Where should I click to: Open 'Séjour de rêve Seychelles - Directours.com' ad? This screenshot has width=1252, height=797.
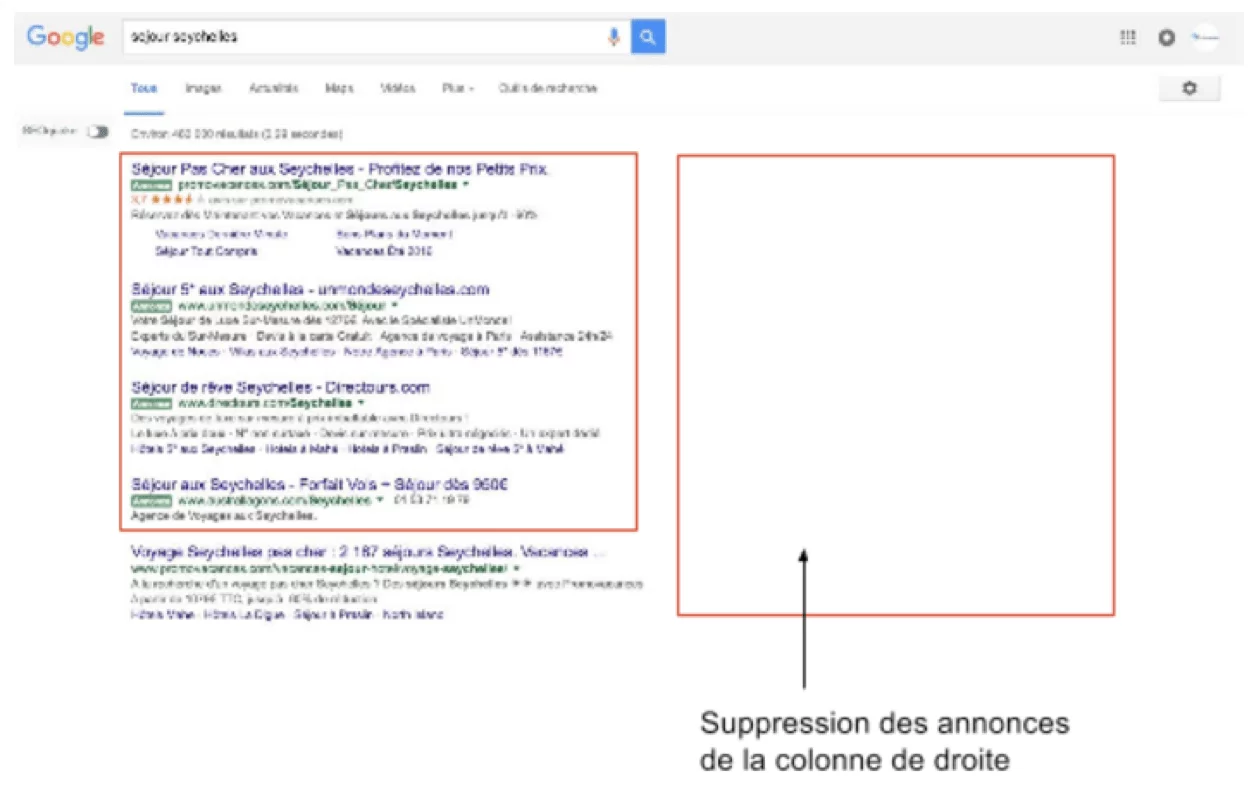[x=280, y=387]
